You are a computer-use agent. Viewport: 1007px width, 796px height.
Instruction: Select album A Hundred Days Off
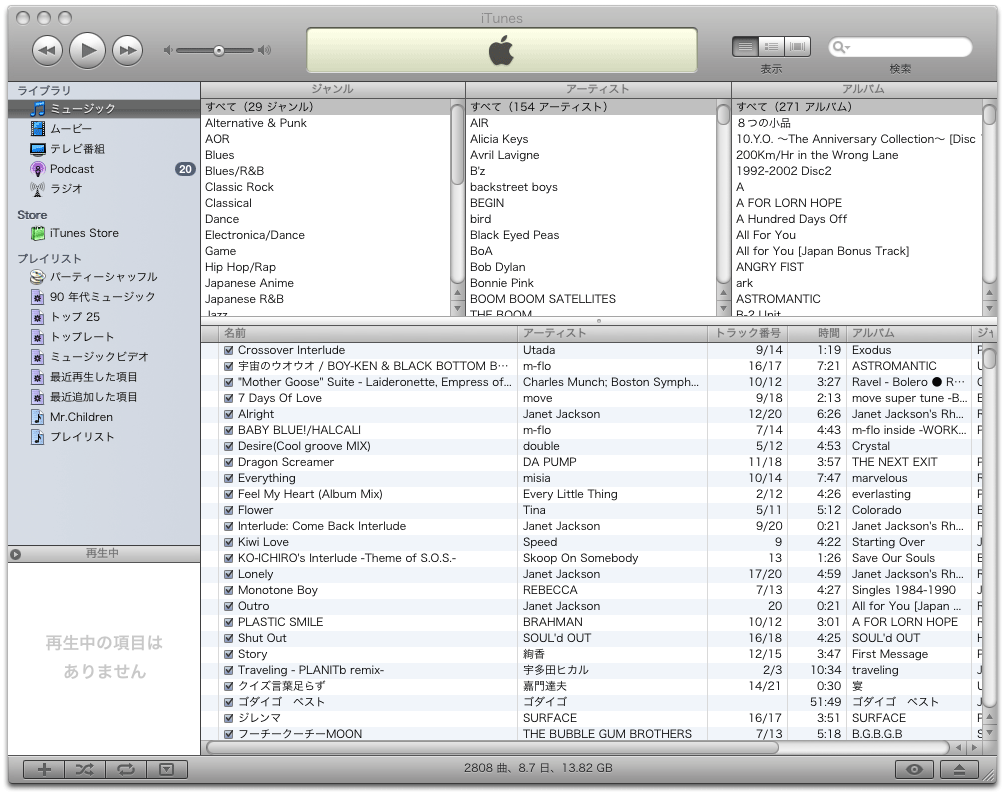857,219
